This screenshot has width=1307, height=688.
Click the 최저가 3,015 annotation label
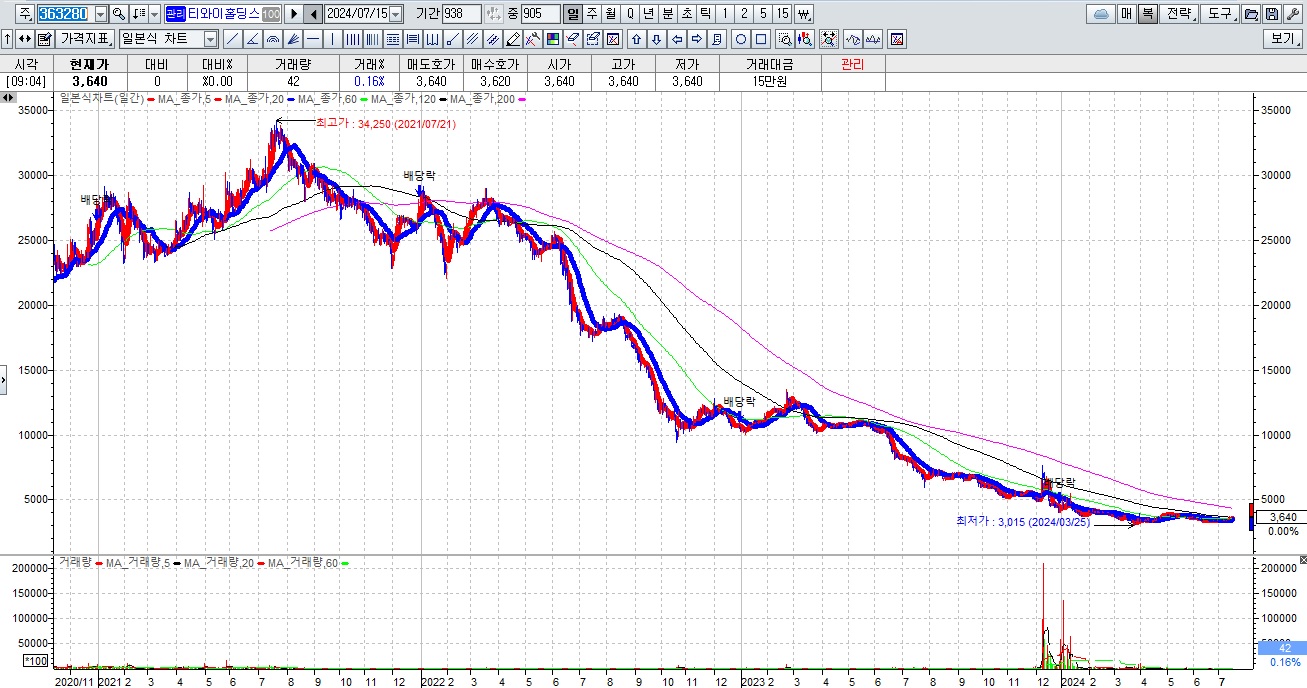(x=1023, y=522)
